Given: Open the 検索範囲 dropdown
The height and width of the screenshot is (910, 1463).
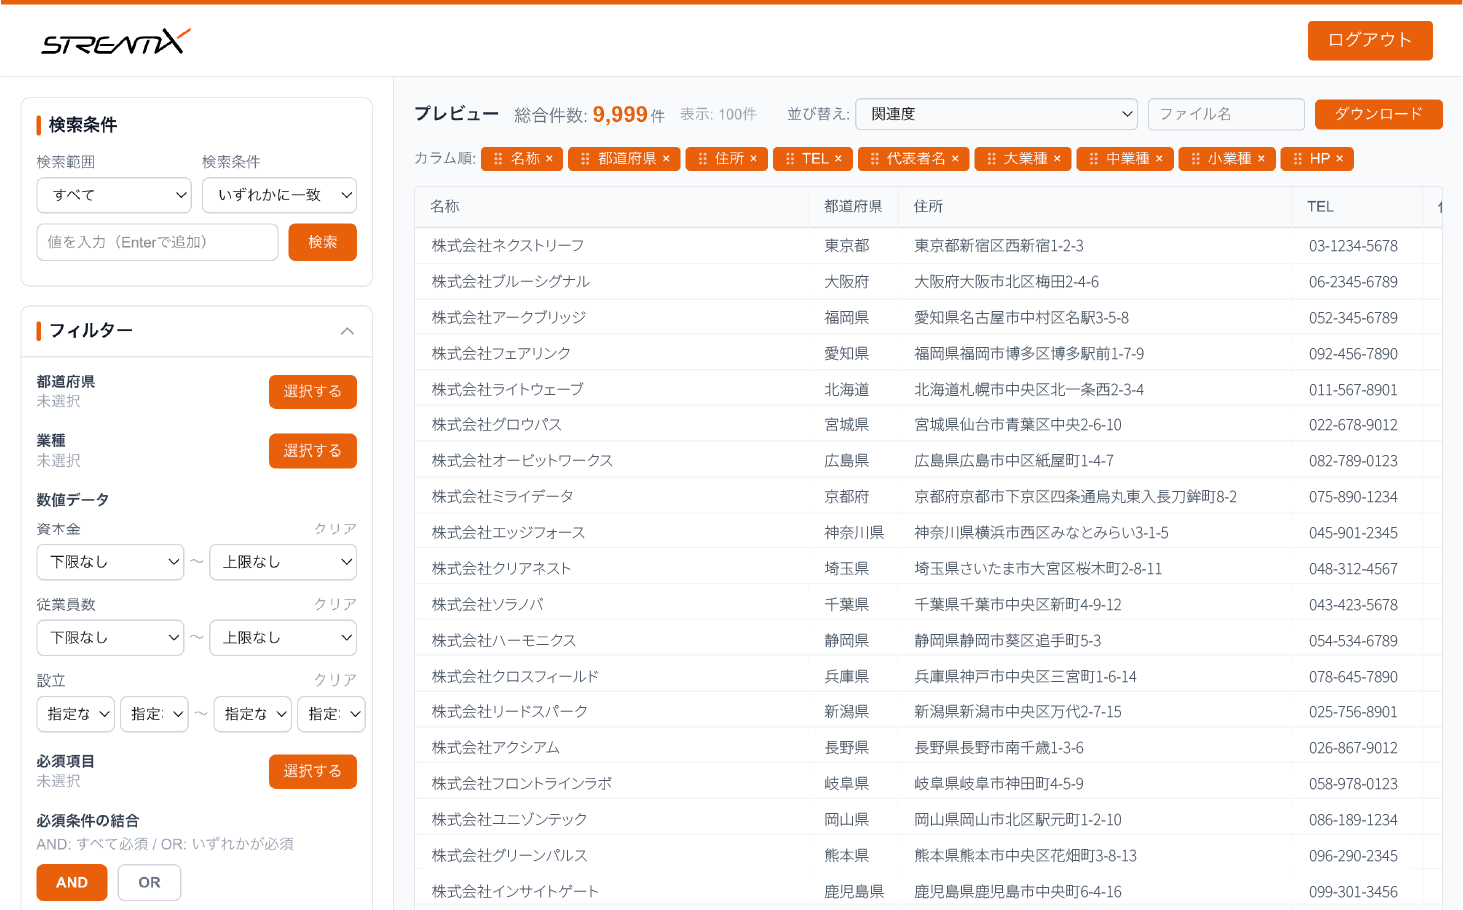Looking at the screenshot, I should coord(114,195).
